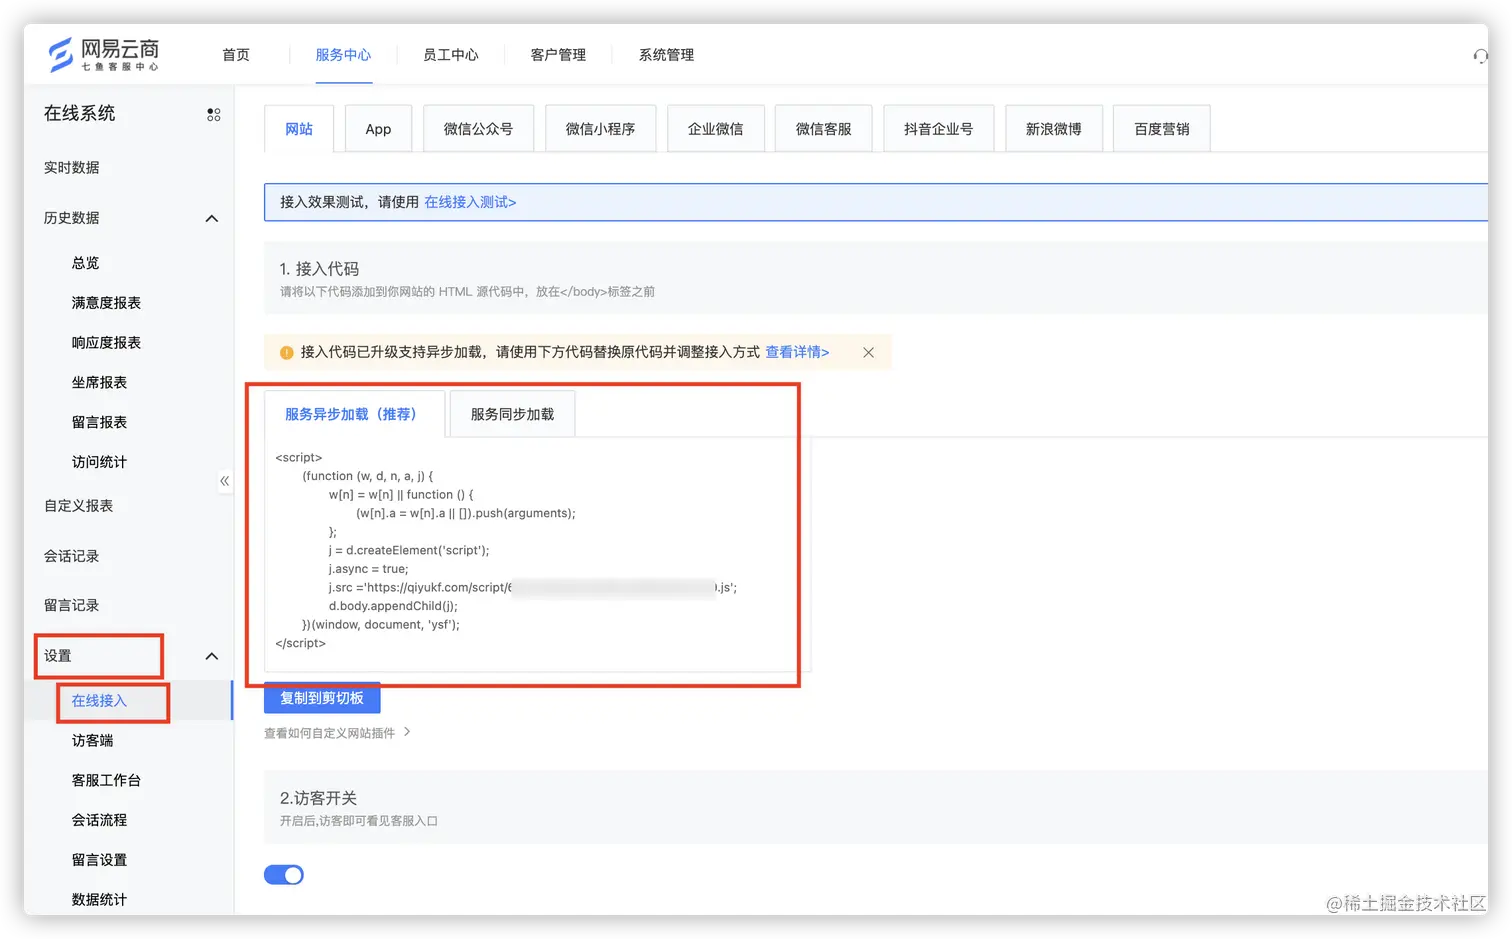Open the headset support icon
Screen dimensions: 1512x939
(x=1480, y=56)
